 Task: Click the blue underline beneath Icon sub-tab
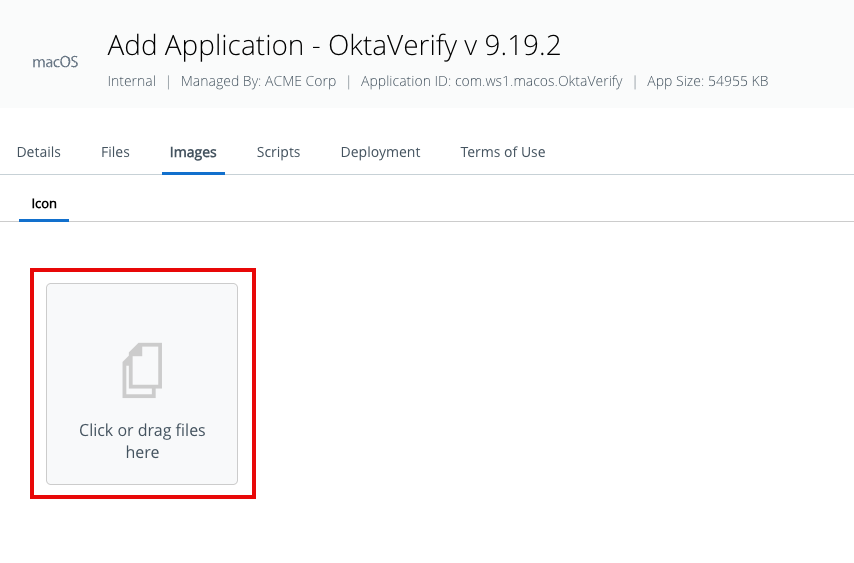click(44, 220)
